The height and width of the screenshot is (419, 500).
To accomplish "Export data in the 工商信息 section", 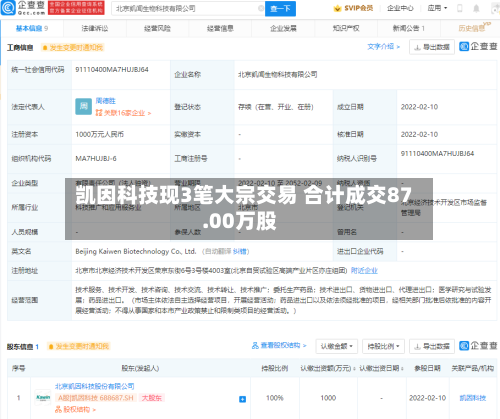I will 432,47.
